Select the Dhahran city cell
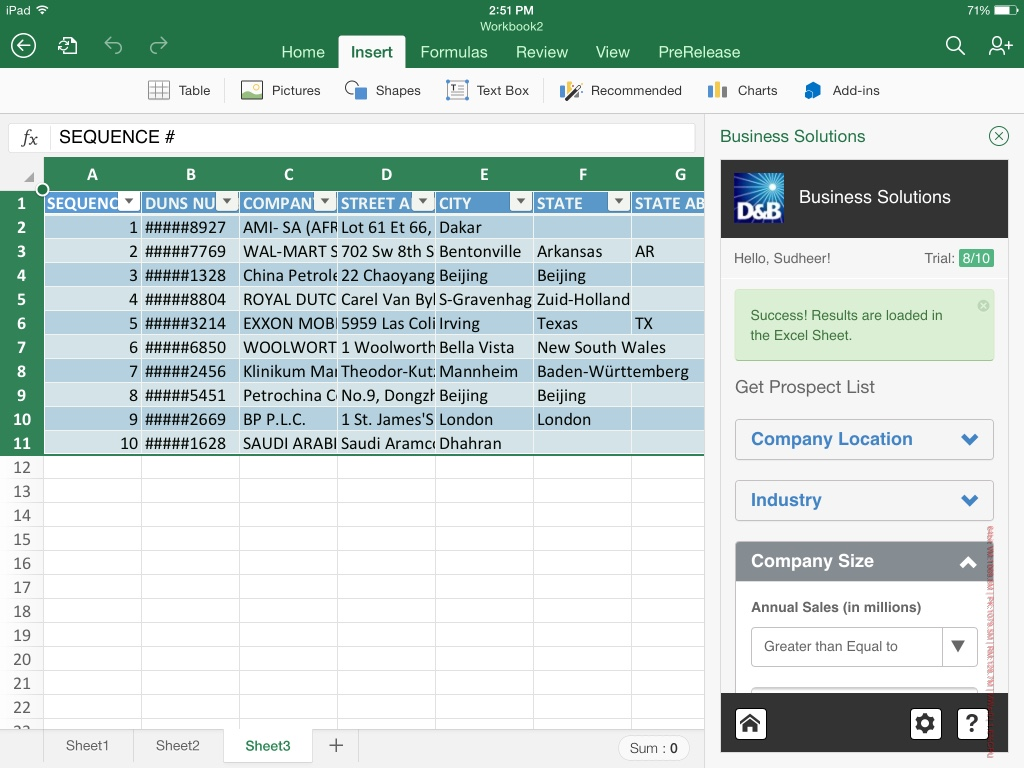The height and width of the screenshot is (768, 1024). [x=485, y=443]
